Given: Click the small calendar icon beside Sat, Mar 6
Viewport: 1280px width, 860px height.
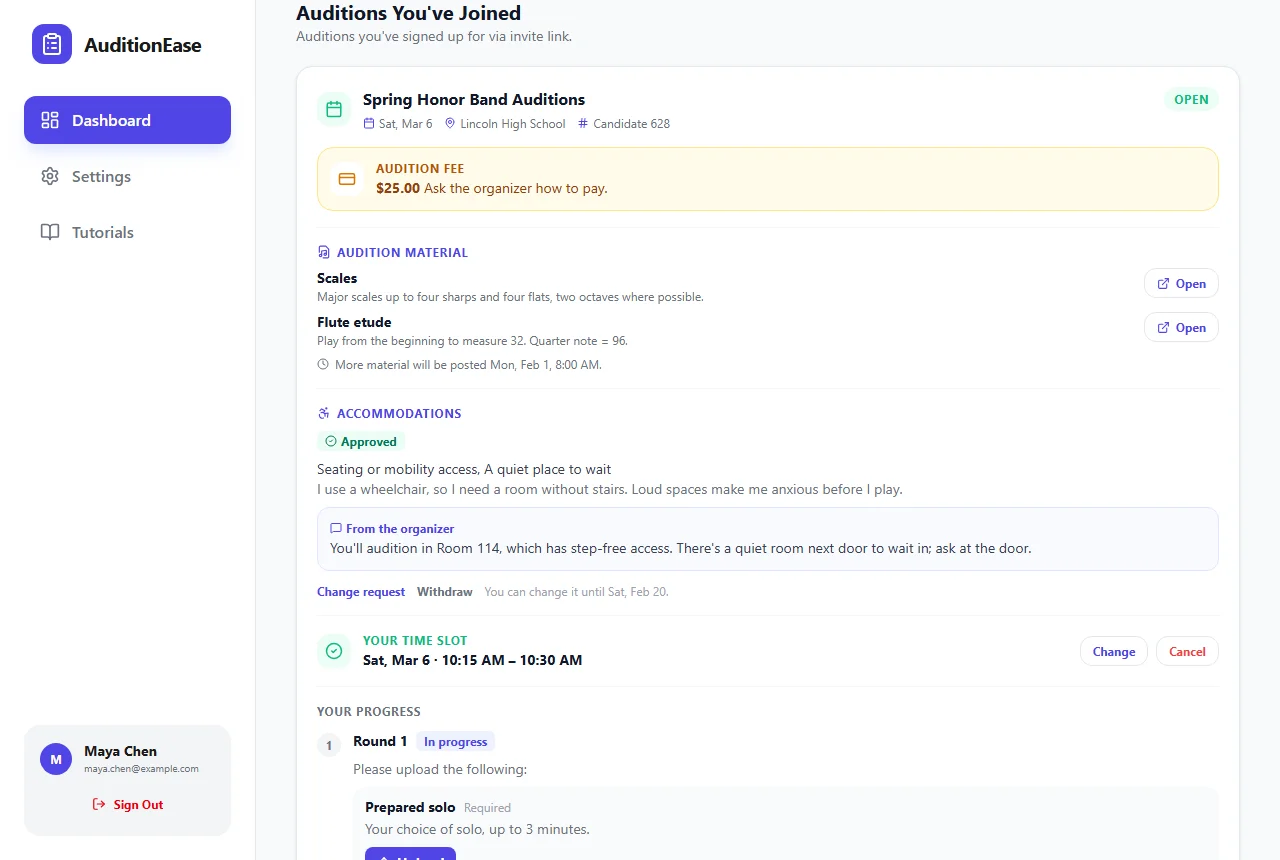Looking at the screenshot, I should (x=369, y=124).
